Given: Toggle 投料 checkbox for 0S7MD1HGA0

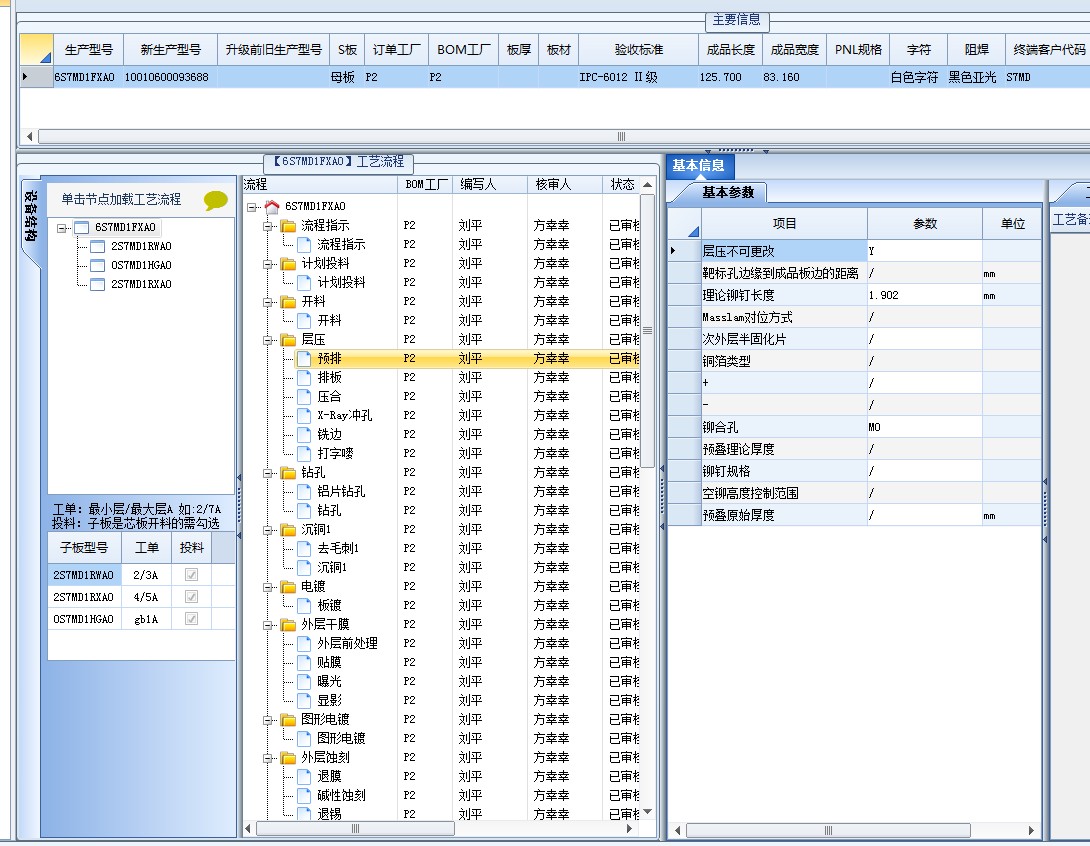Looking at the screenshot, I should point(191,619).
